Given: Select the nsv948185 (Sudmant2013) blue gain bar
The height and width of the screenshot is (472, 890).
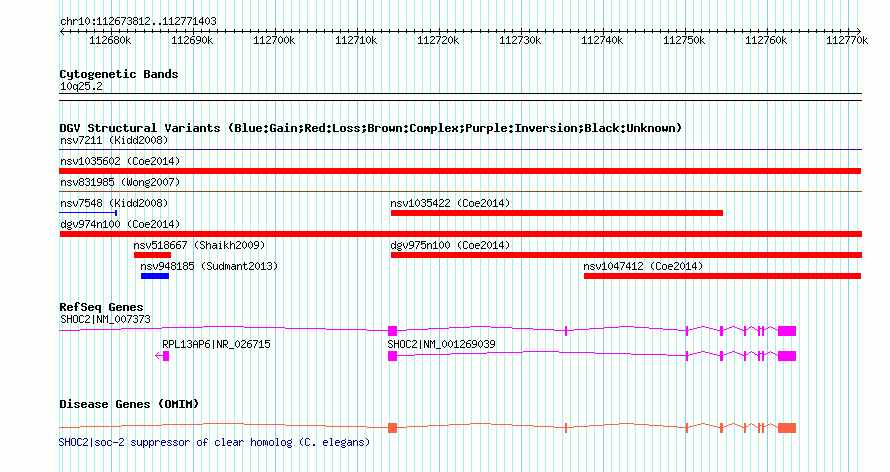Looking at the screenshot, I should click(155, 276).
